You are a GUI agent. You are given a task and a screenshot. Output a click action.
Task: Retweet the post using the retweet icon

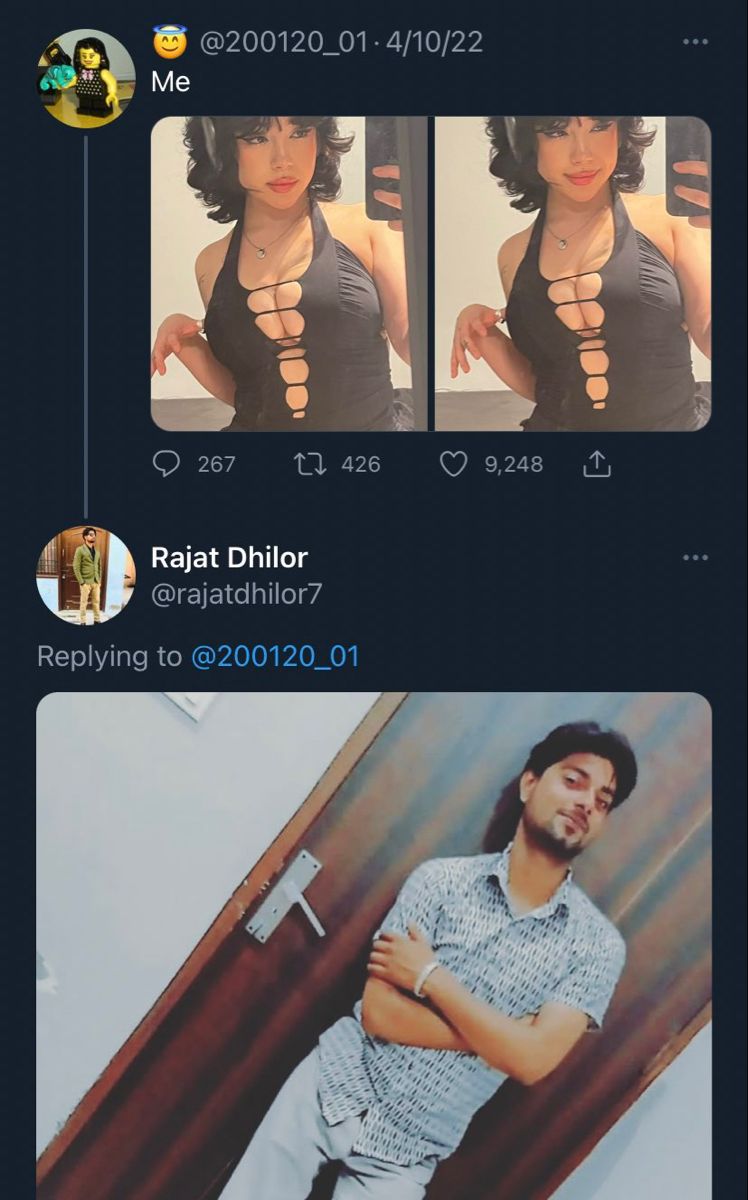click(x=310, y=464)
